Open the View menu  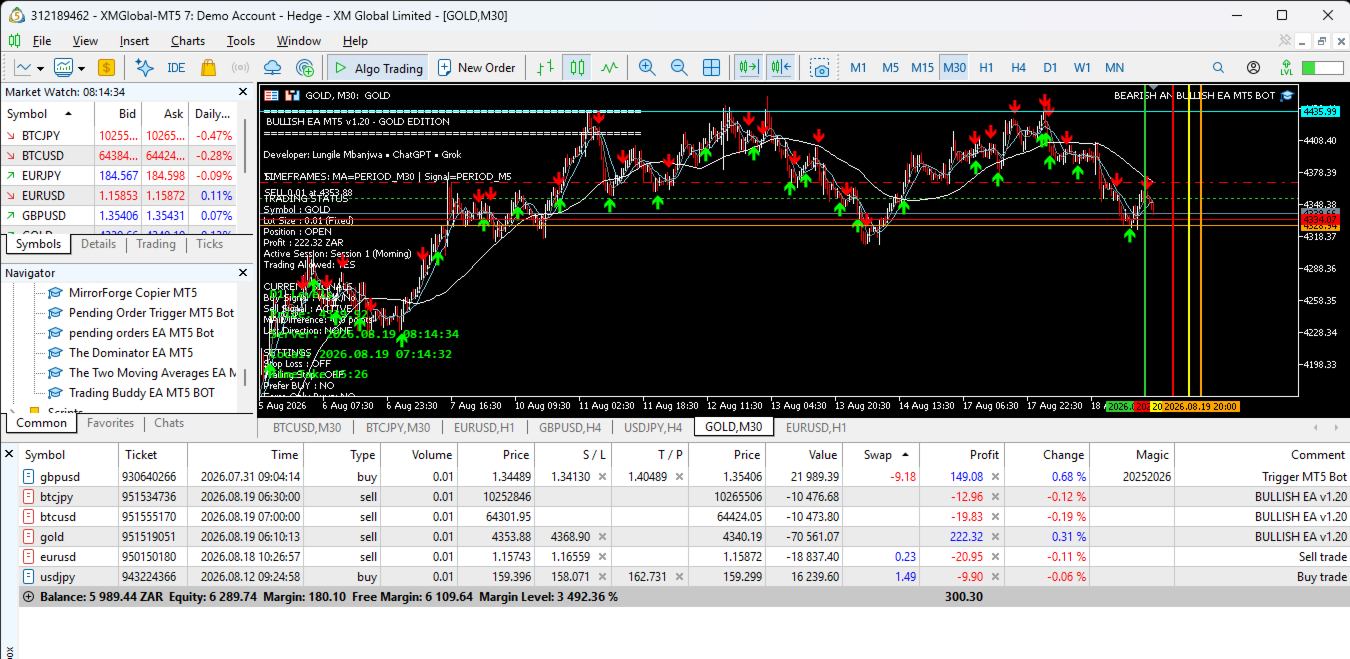point(85,41)
